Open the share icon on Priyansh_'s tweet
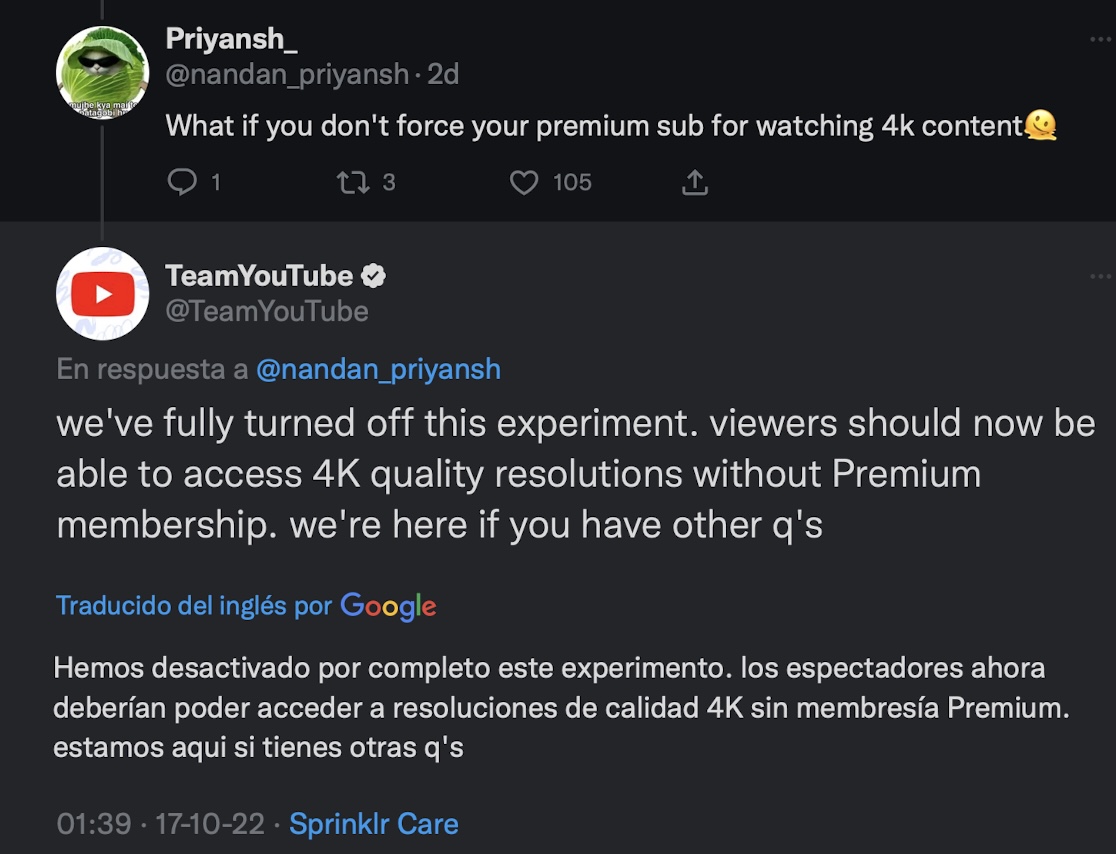The height and width of the screenshot is (854, 1116). [x=694, y=182]
